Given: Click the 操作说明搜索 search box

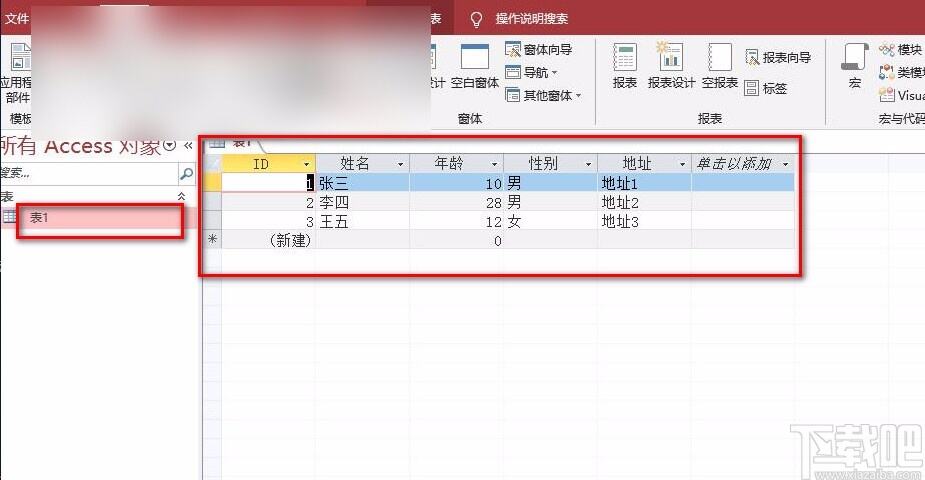Looking at the screenshot, I should click(x=532, y=19).
